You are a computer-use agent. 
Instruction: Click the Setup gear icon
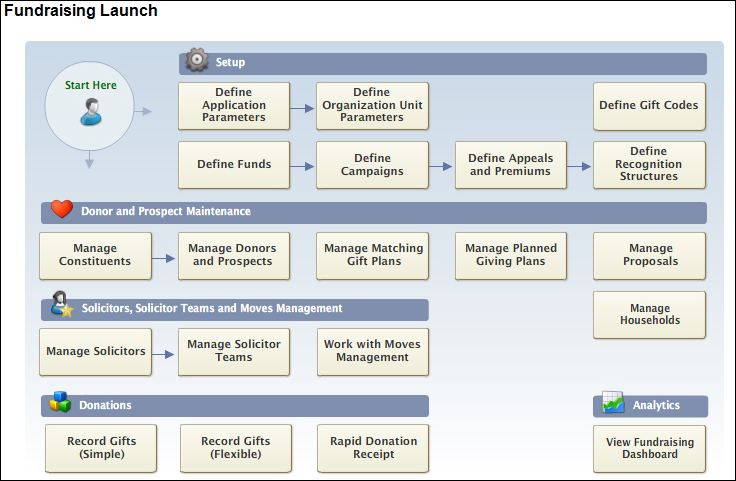click(x=196, y=60)
